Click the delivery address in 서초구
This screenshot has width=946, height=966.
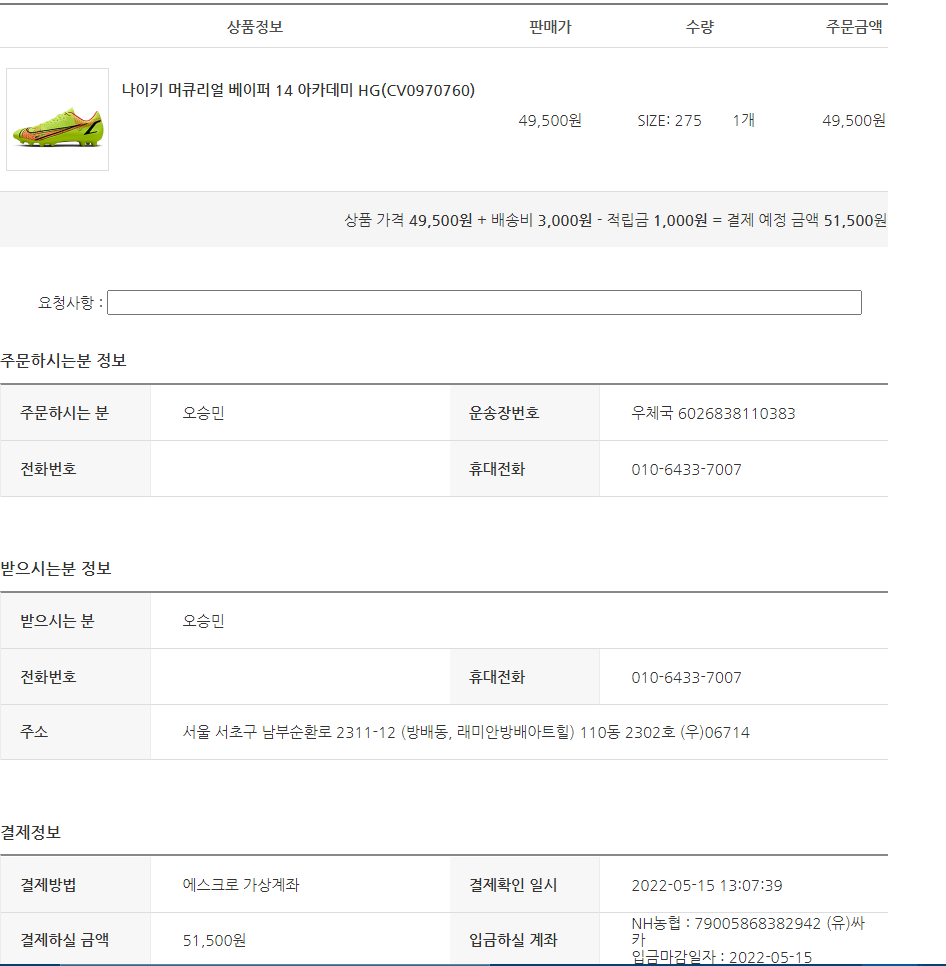click(x=466, y=733)
